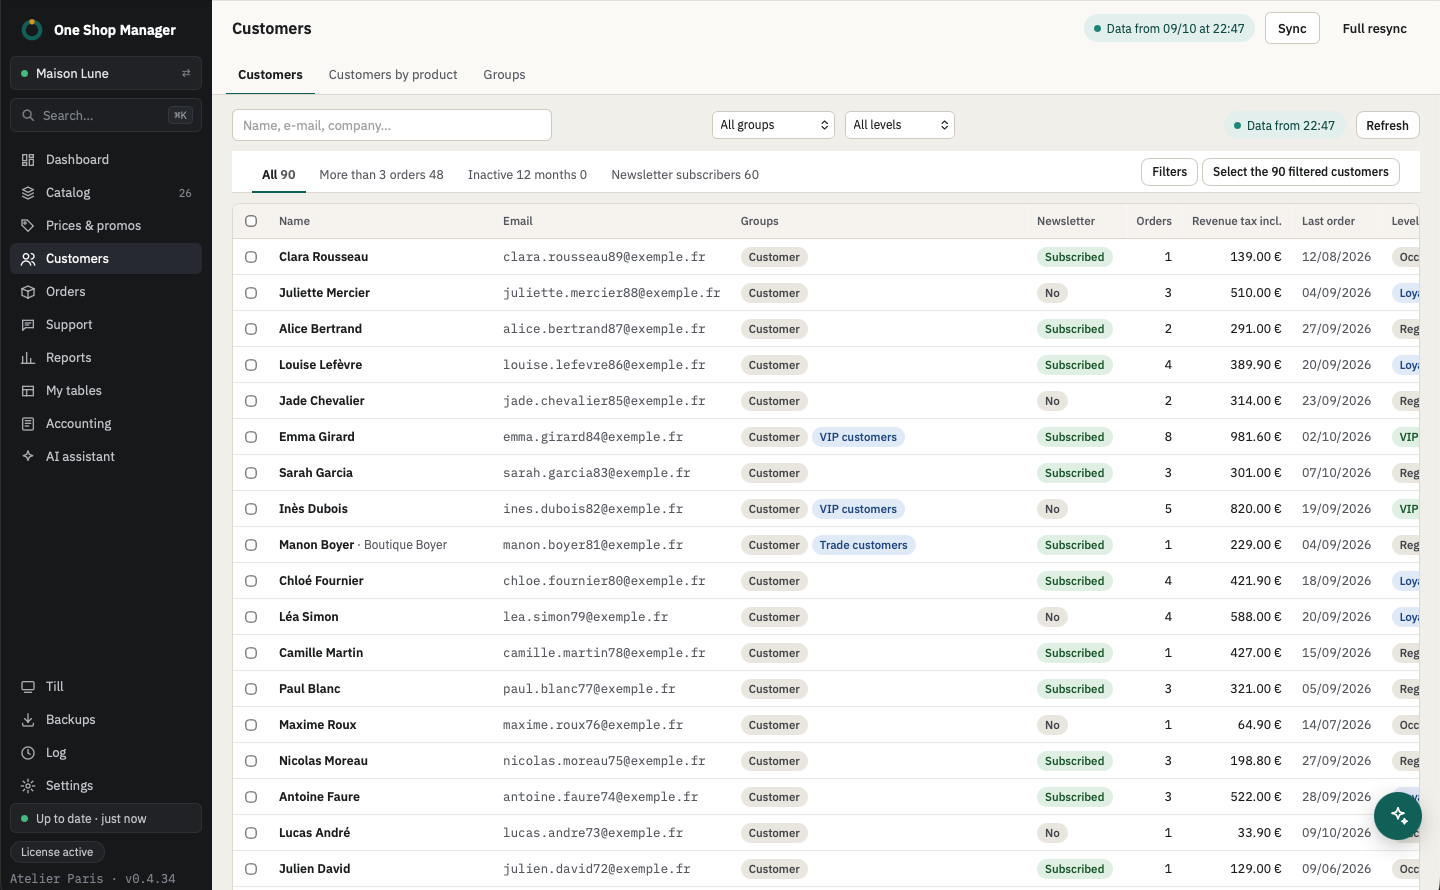
Task: Open the Dashboard icon in sidebar
Action: (x=28, y=160)
